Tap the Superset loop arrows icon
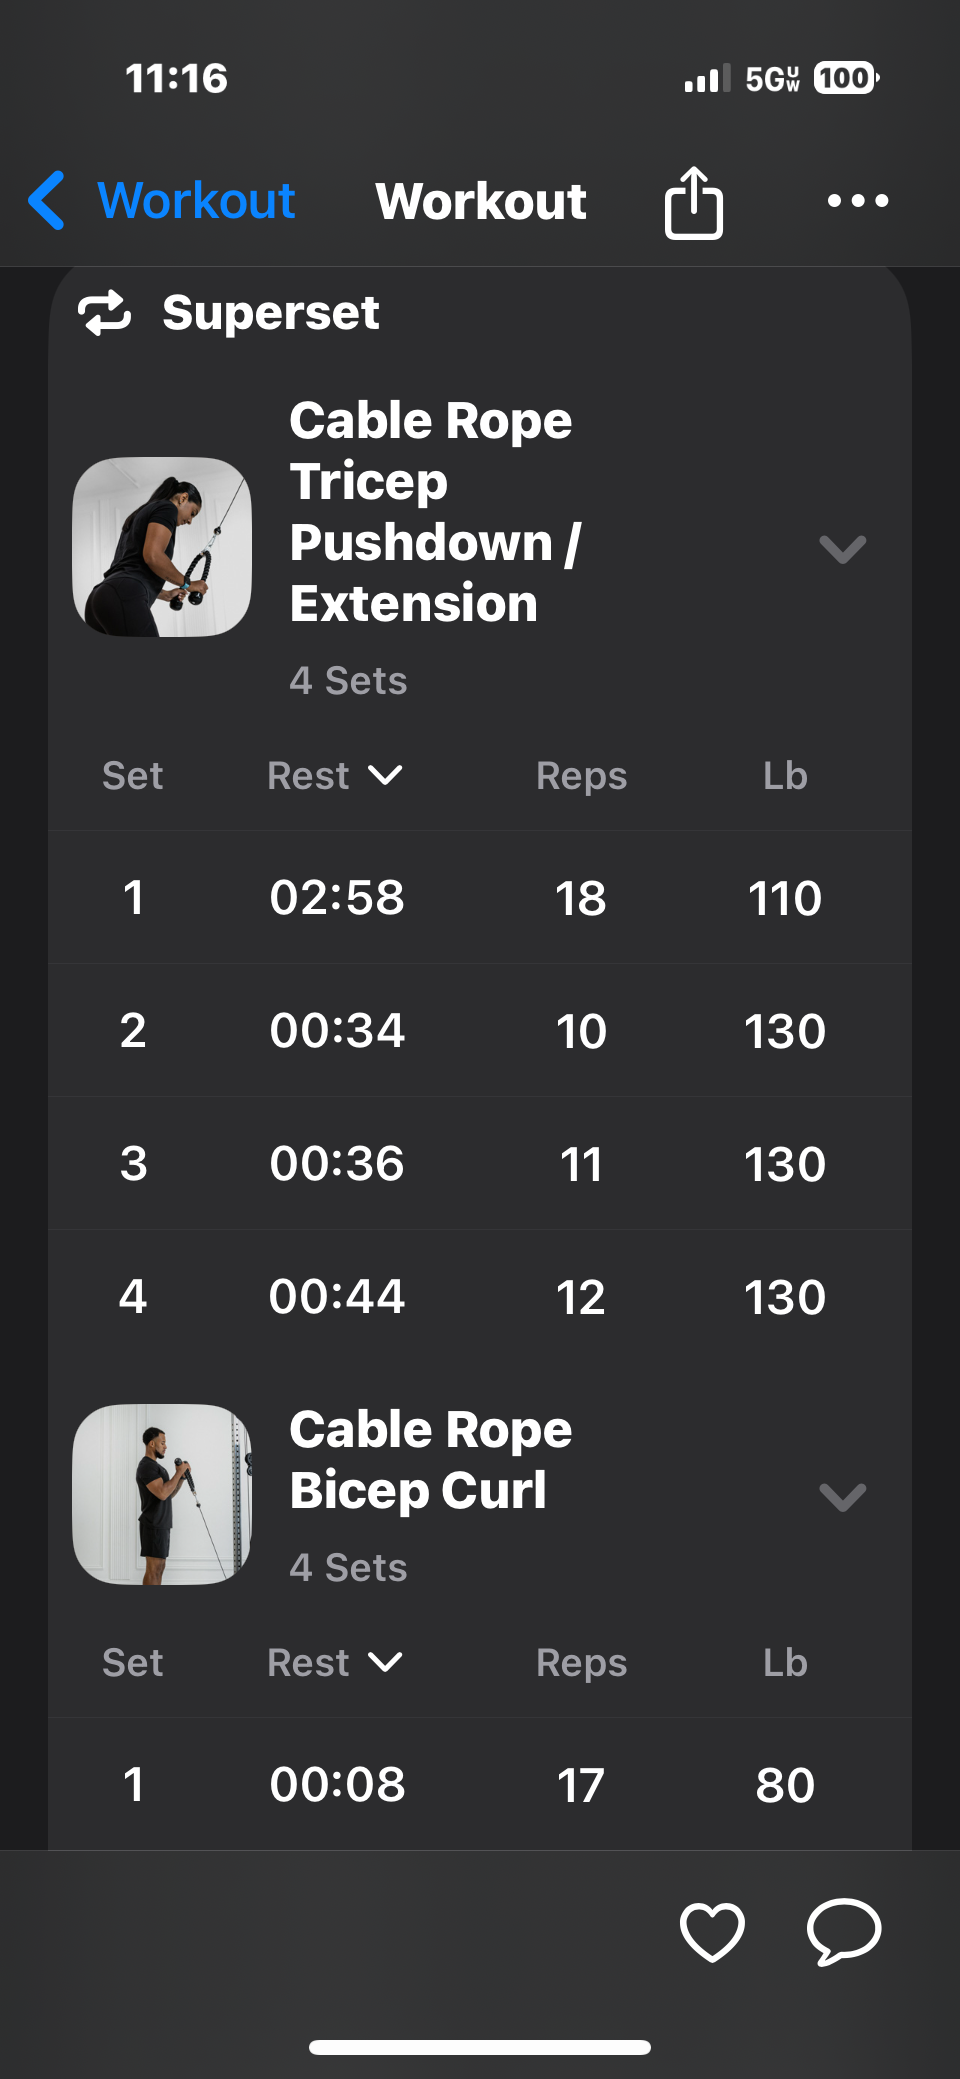This screenshot has height=2079, width=960. click(x=105, y=313)
